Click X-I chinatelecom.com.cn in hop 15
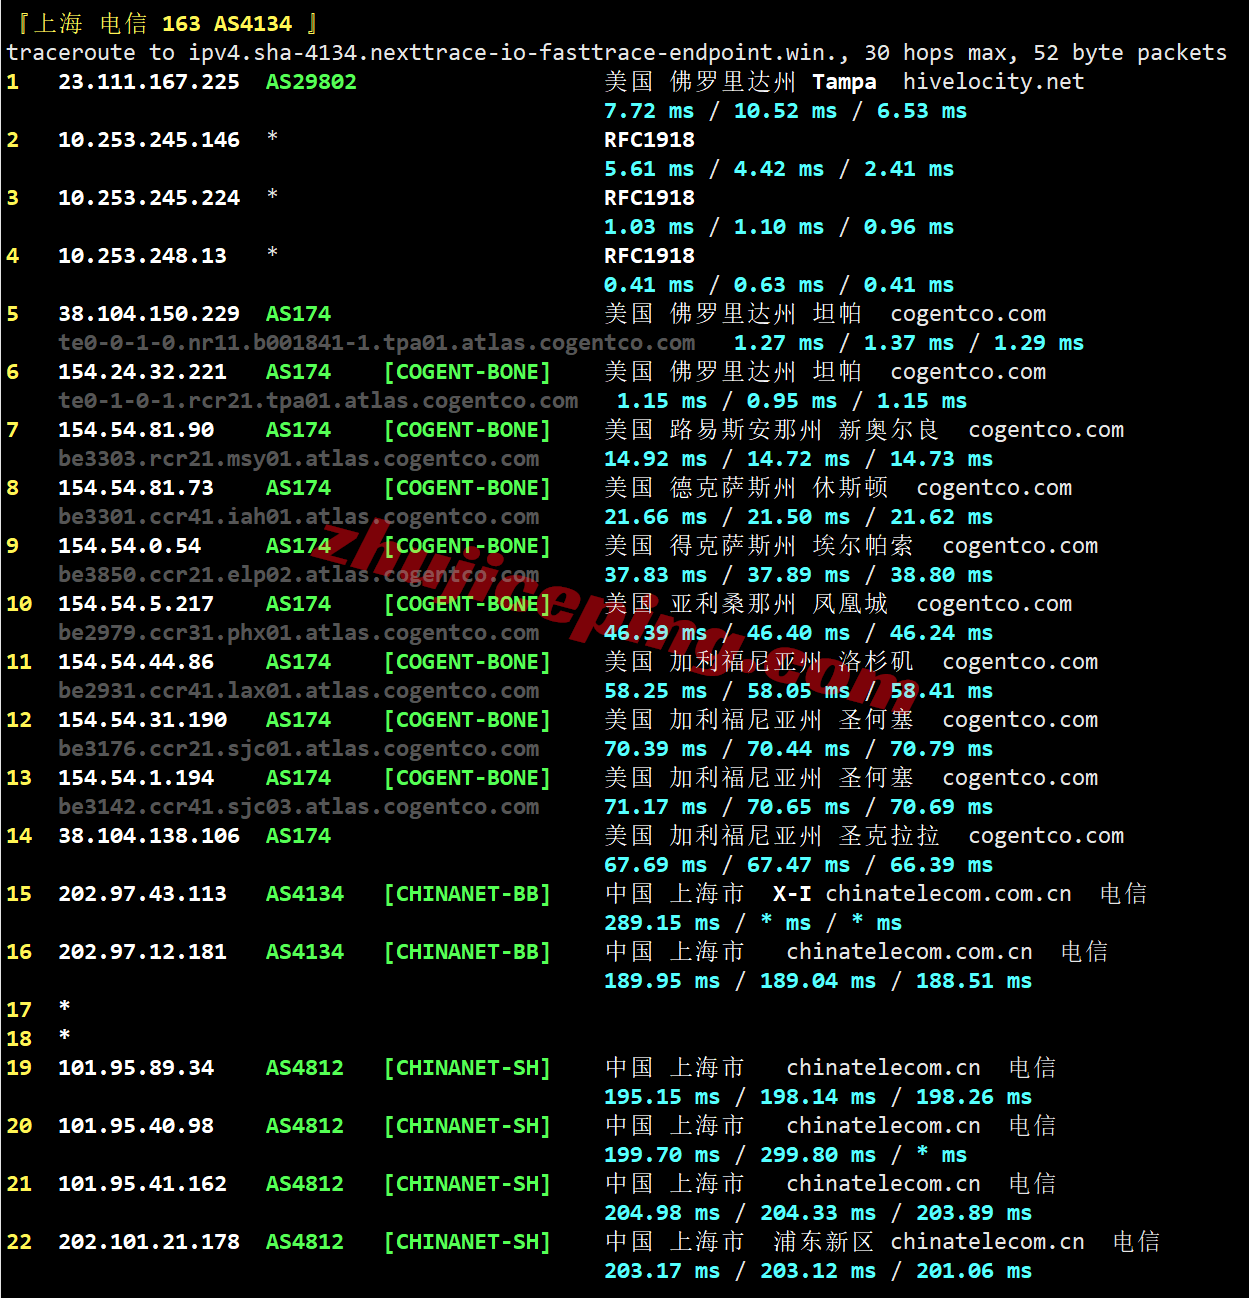This screenshot has height=1298, width=1249. coord(922,894)
